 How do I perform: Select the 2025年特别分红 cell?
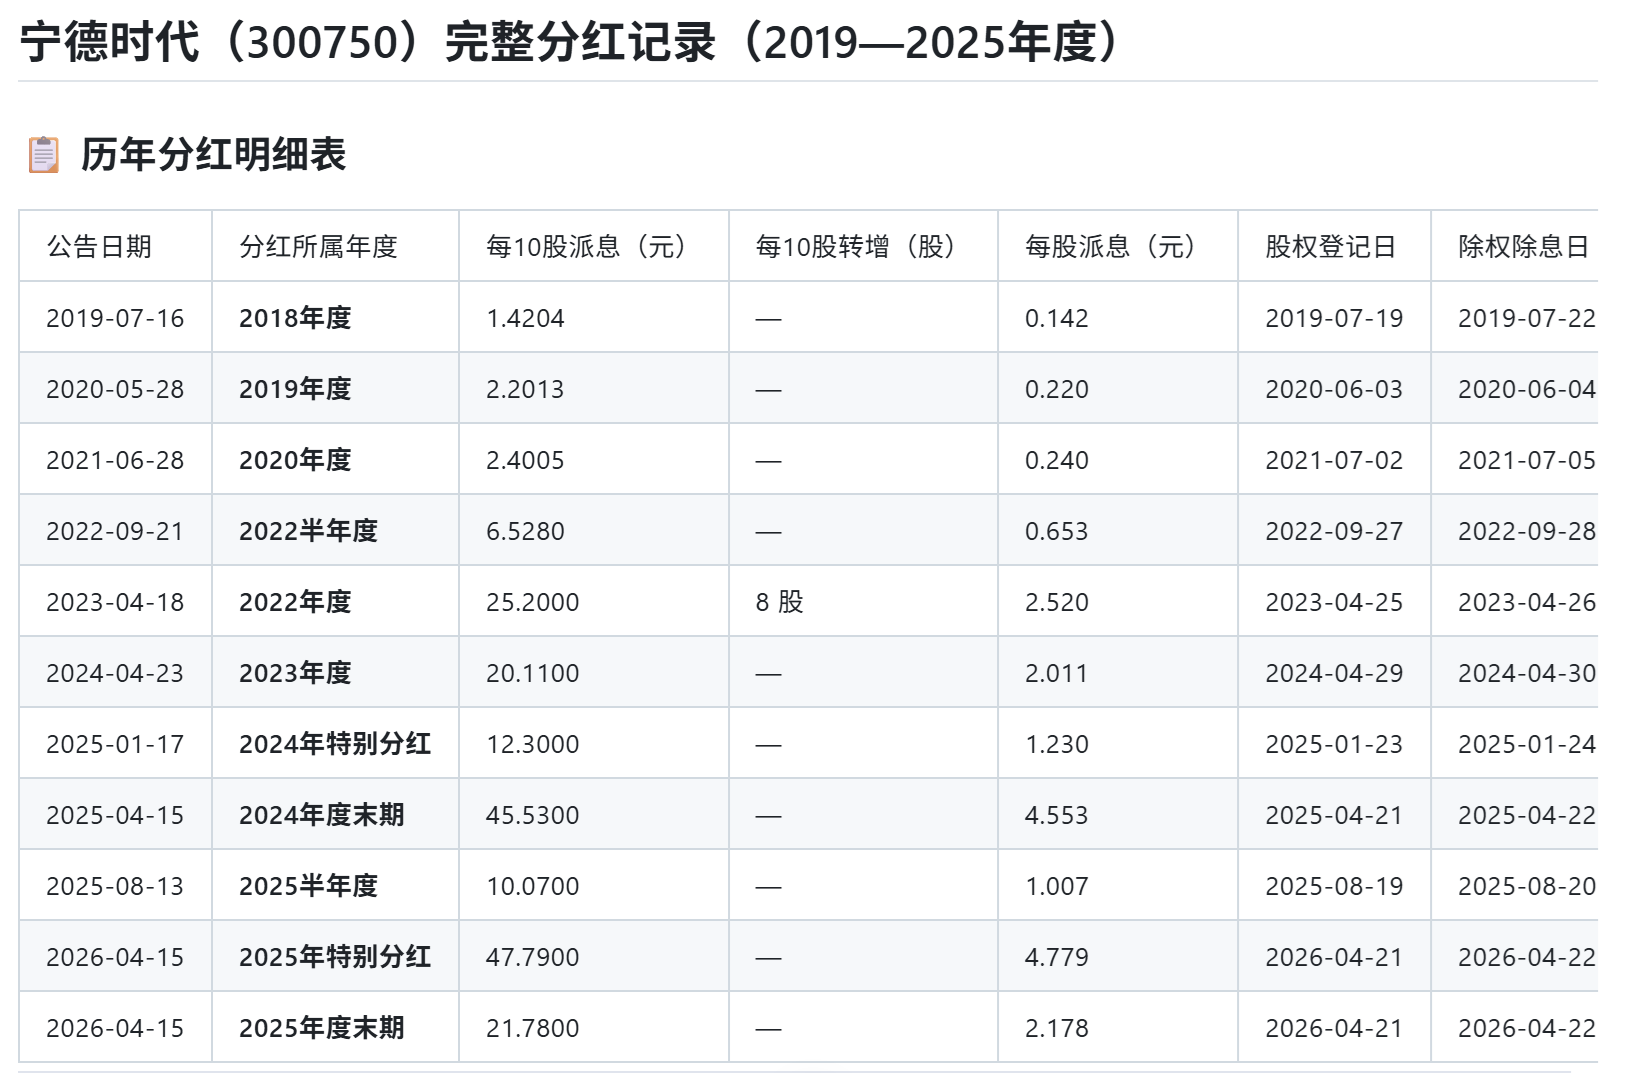(x=335, y=957)
